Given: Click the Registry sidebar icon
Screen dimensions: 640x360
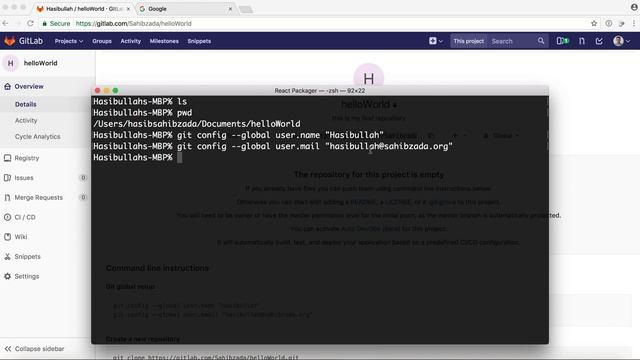Looking at the screenshot, I should point(7,158).
